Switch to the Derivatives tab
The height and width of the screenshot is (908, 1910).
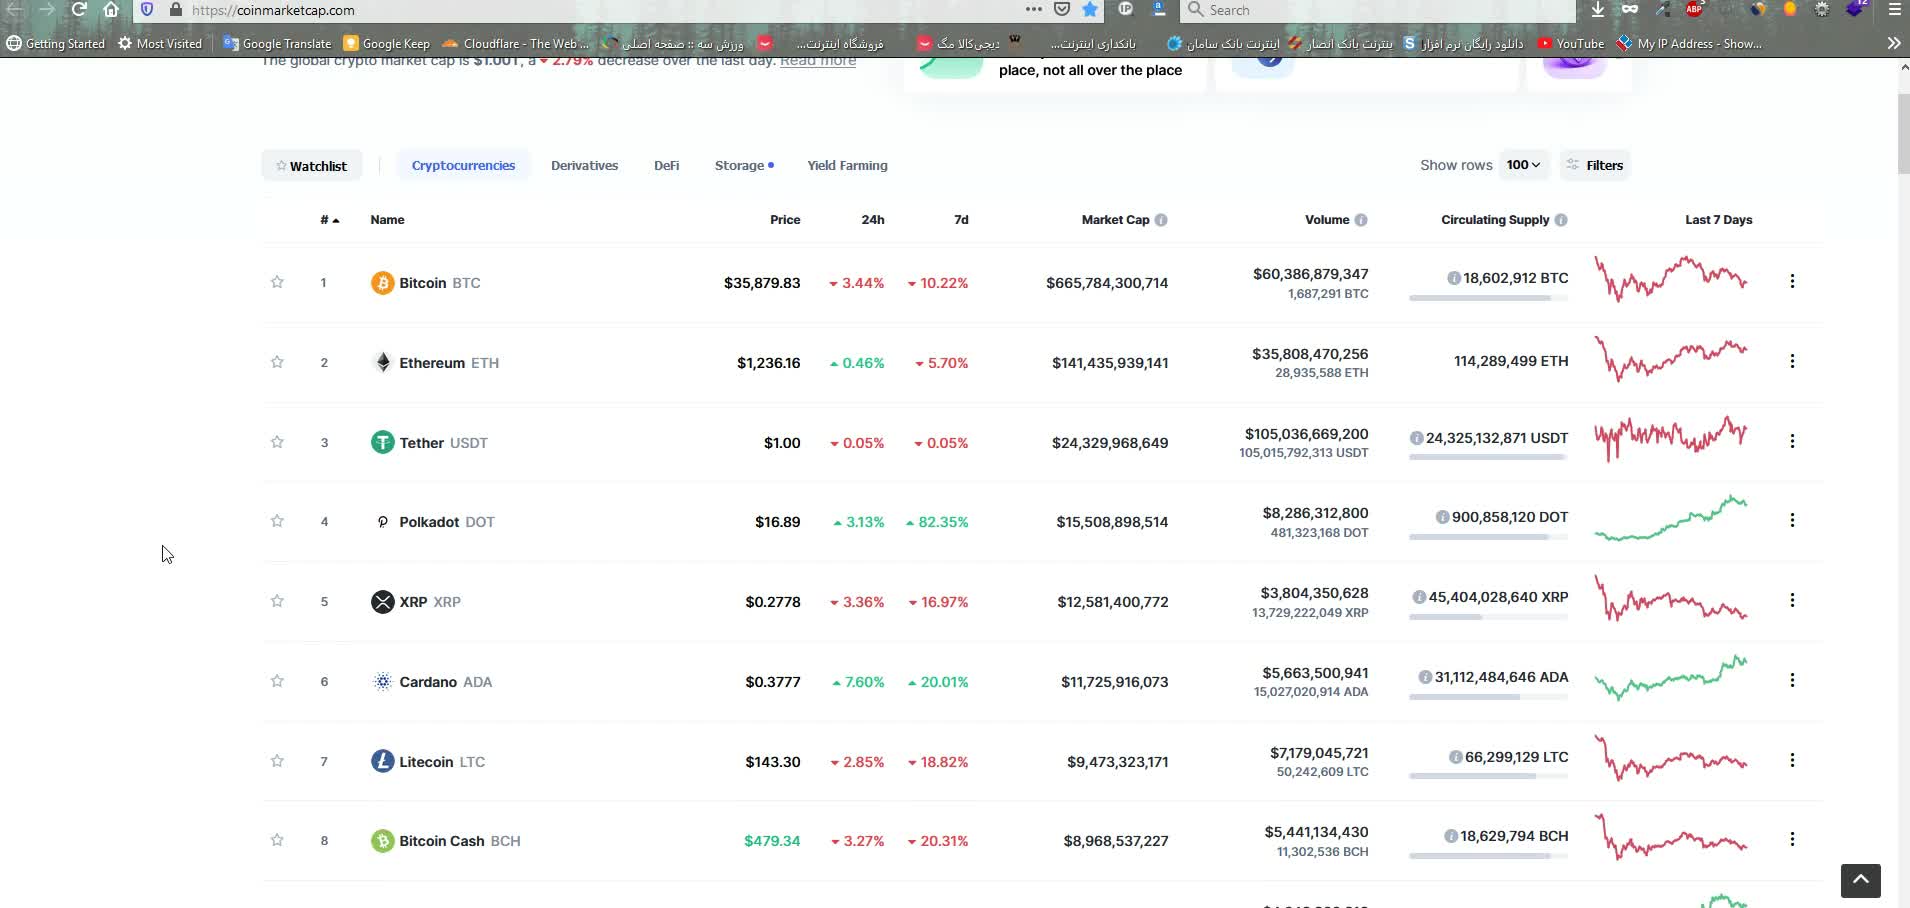(584, 165)
